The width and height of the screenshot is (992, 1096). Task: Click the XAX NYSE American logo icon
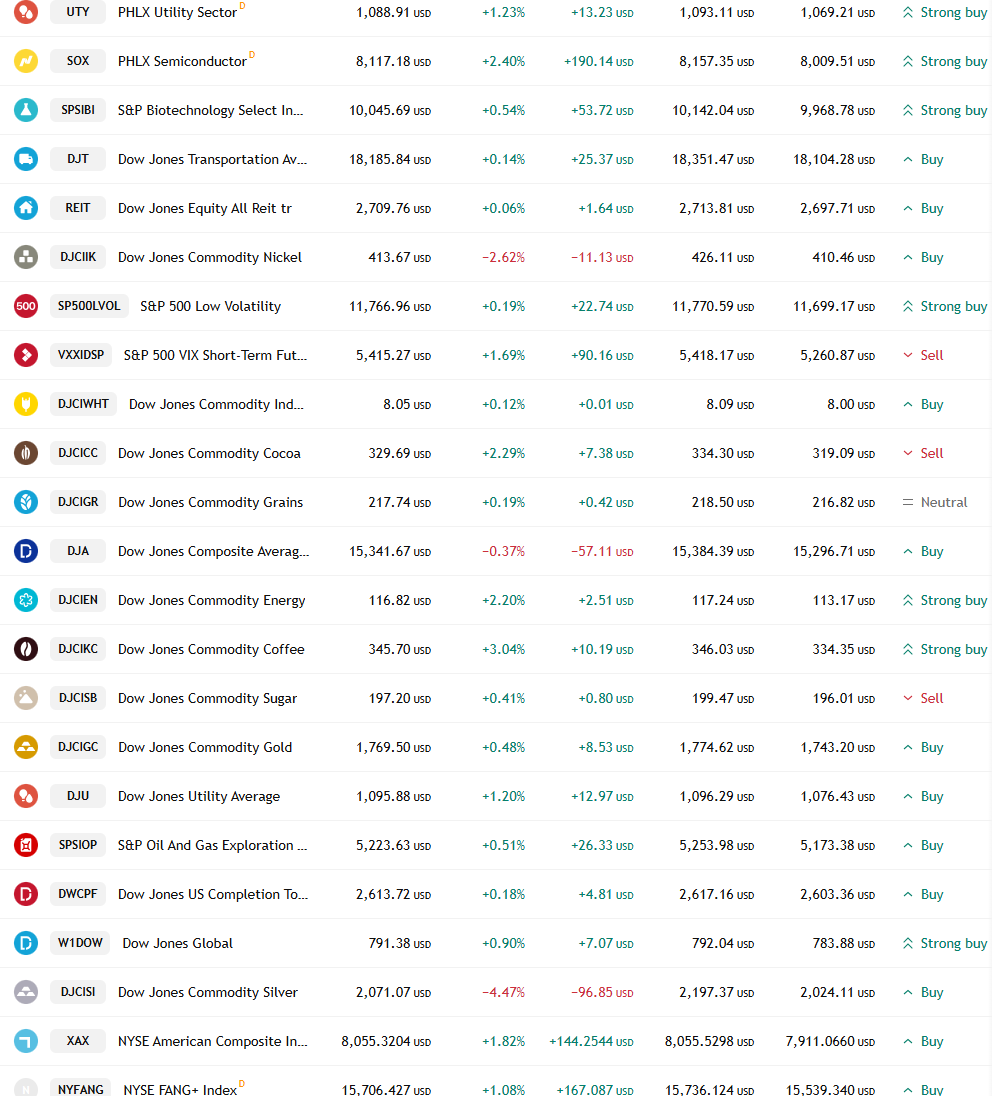(26, 1041)
